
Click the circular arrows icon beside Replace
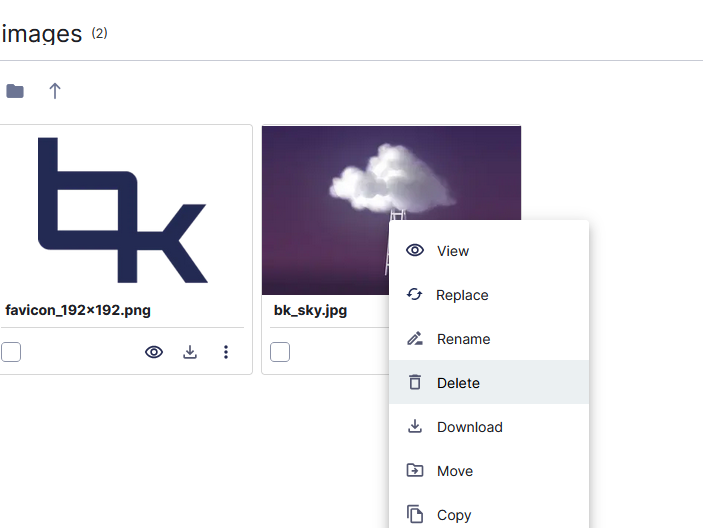415,295
